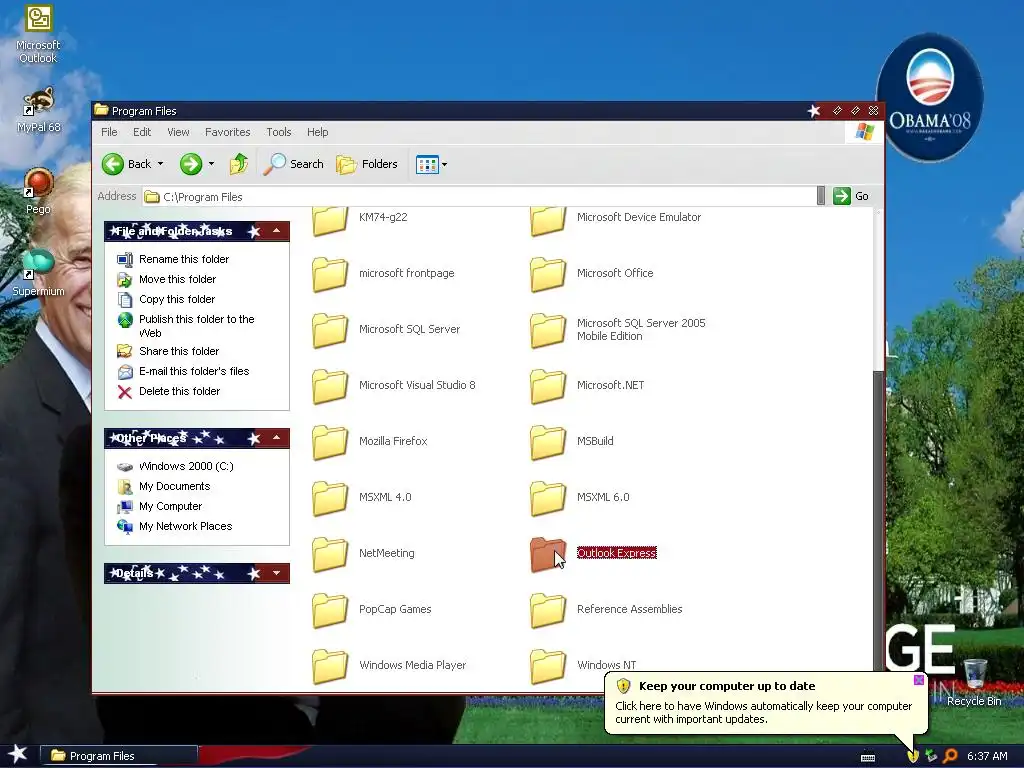
Task: Select the KM74-g22 folder
Action: [360, 218]
